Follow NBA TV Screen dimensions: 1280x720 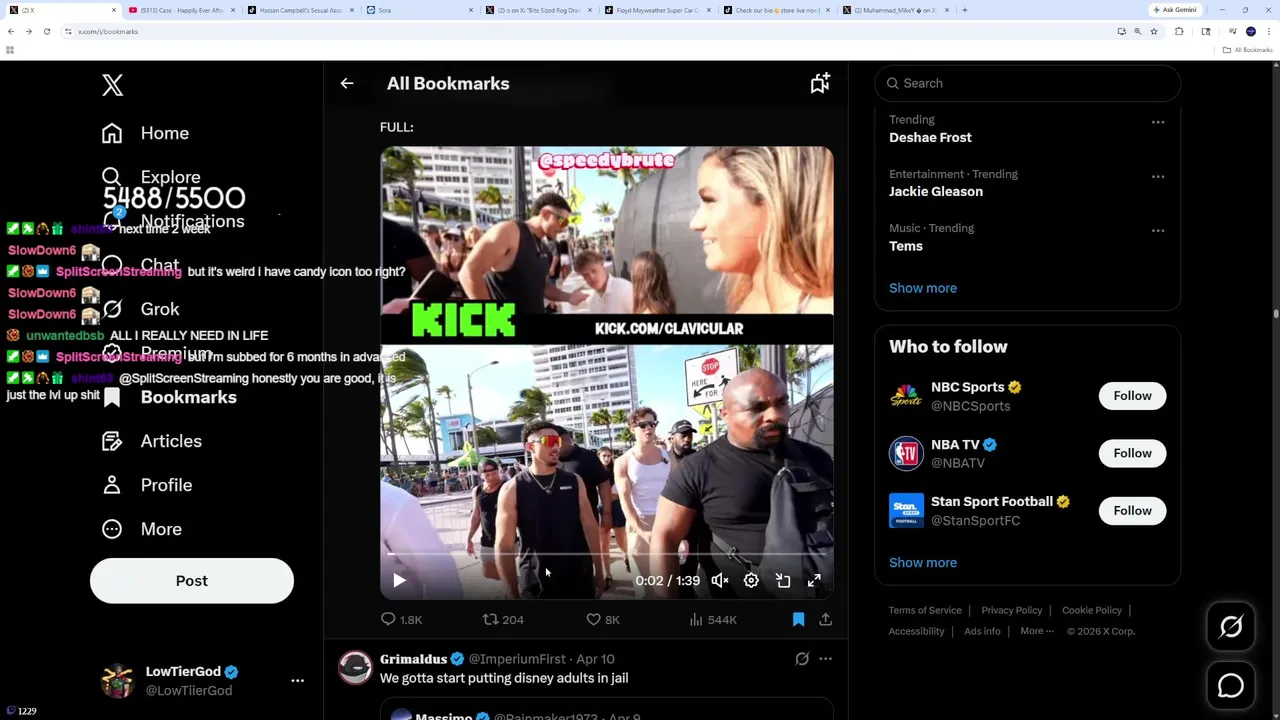(x=1132, y=453)
